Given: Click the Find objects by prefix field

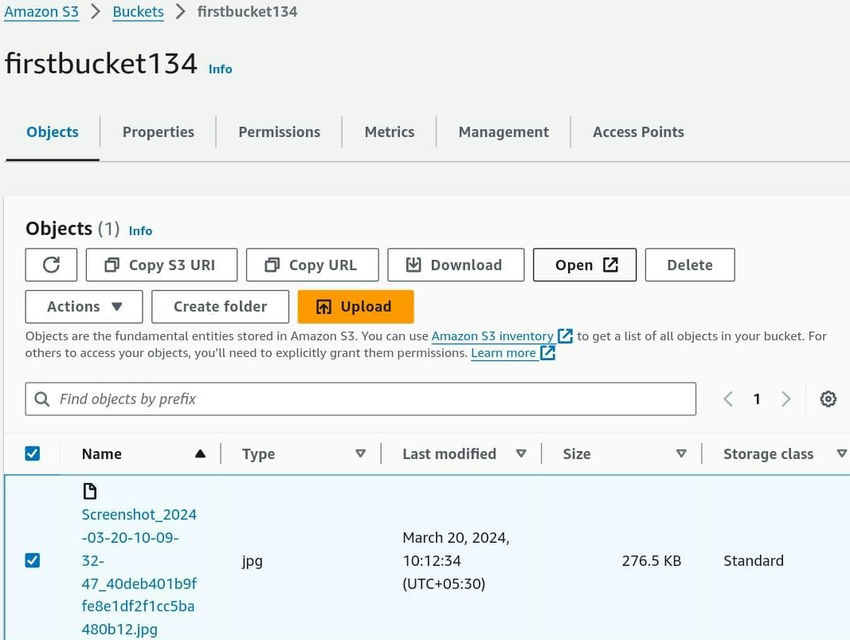Looking at the screenshot, I should click(360, 399).
